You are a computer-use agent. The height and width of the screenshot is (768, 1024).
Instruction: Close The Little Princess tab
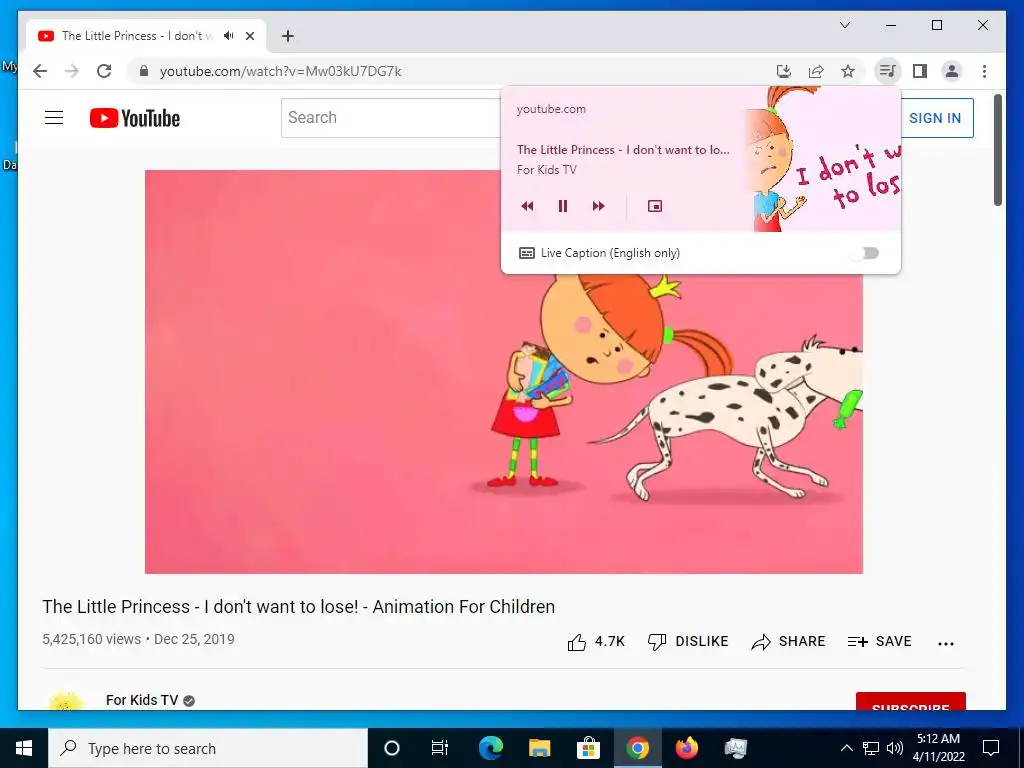[x=249, y=36]
